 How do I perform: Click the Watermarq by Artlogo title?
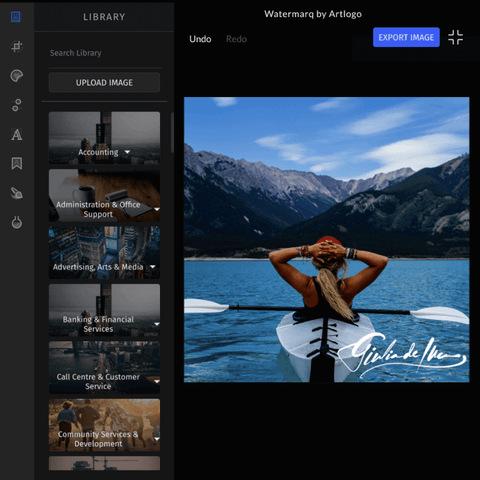[313, 14]
